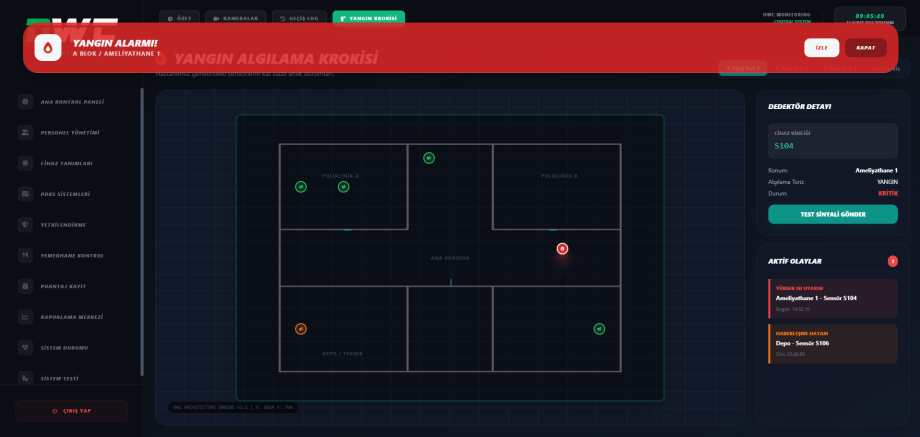Open Sistem Durumu heartbeat icon

(25, 348)
